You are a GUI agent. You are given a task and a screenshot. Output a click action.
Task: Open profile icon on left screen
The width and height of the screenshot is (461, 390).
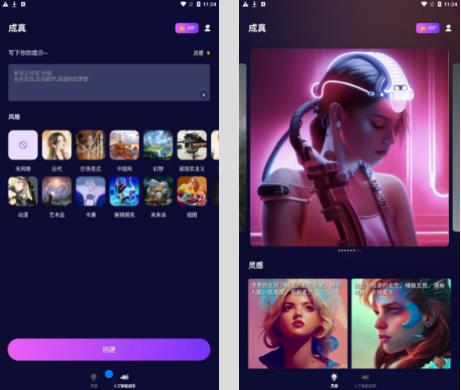pyautogui.click(x=207, y=28)
